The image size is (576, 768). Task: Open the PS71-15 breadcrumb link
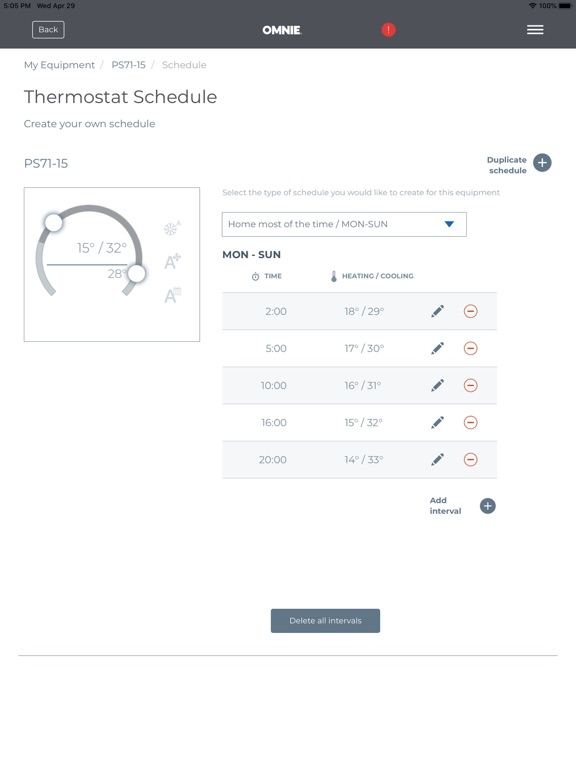(128, 65)
